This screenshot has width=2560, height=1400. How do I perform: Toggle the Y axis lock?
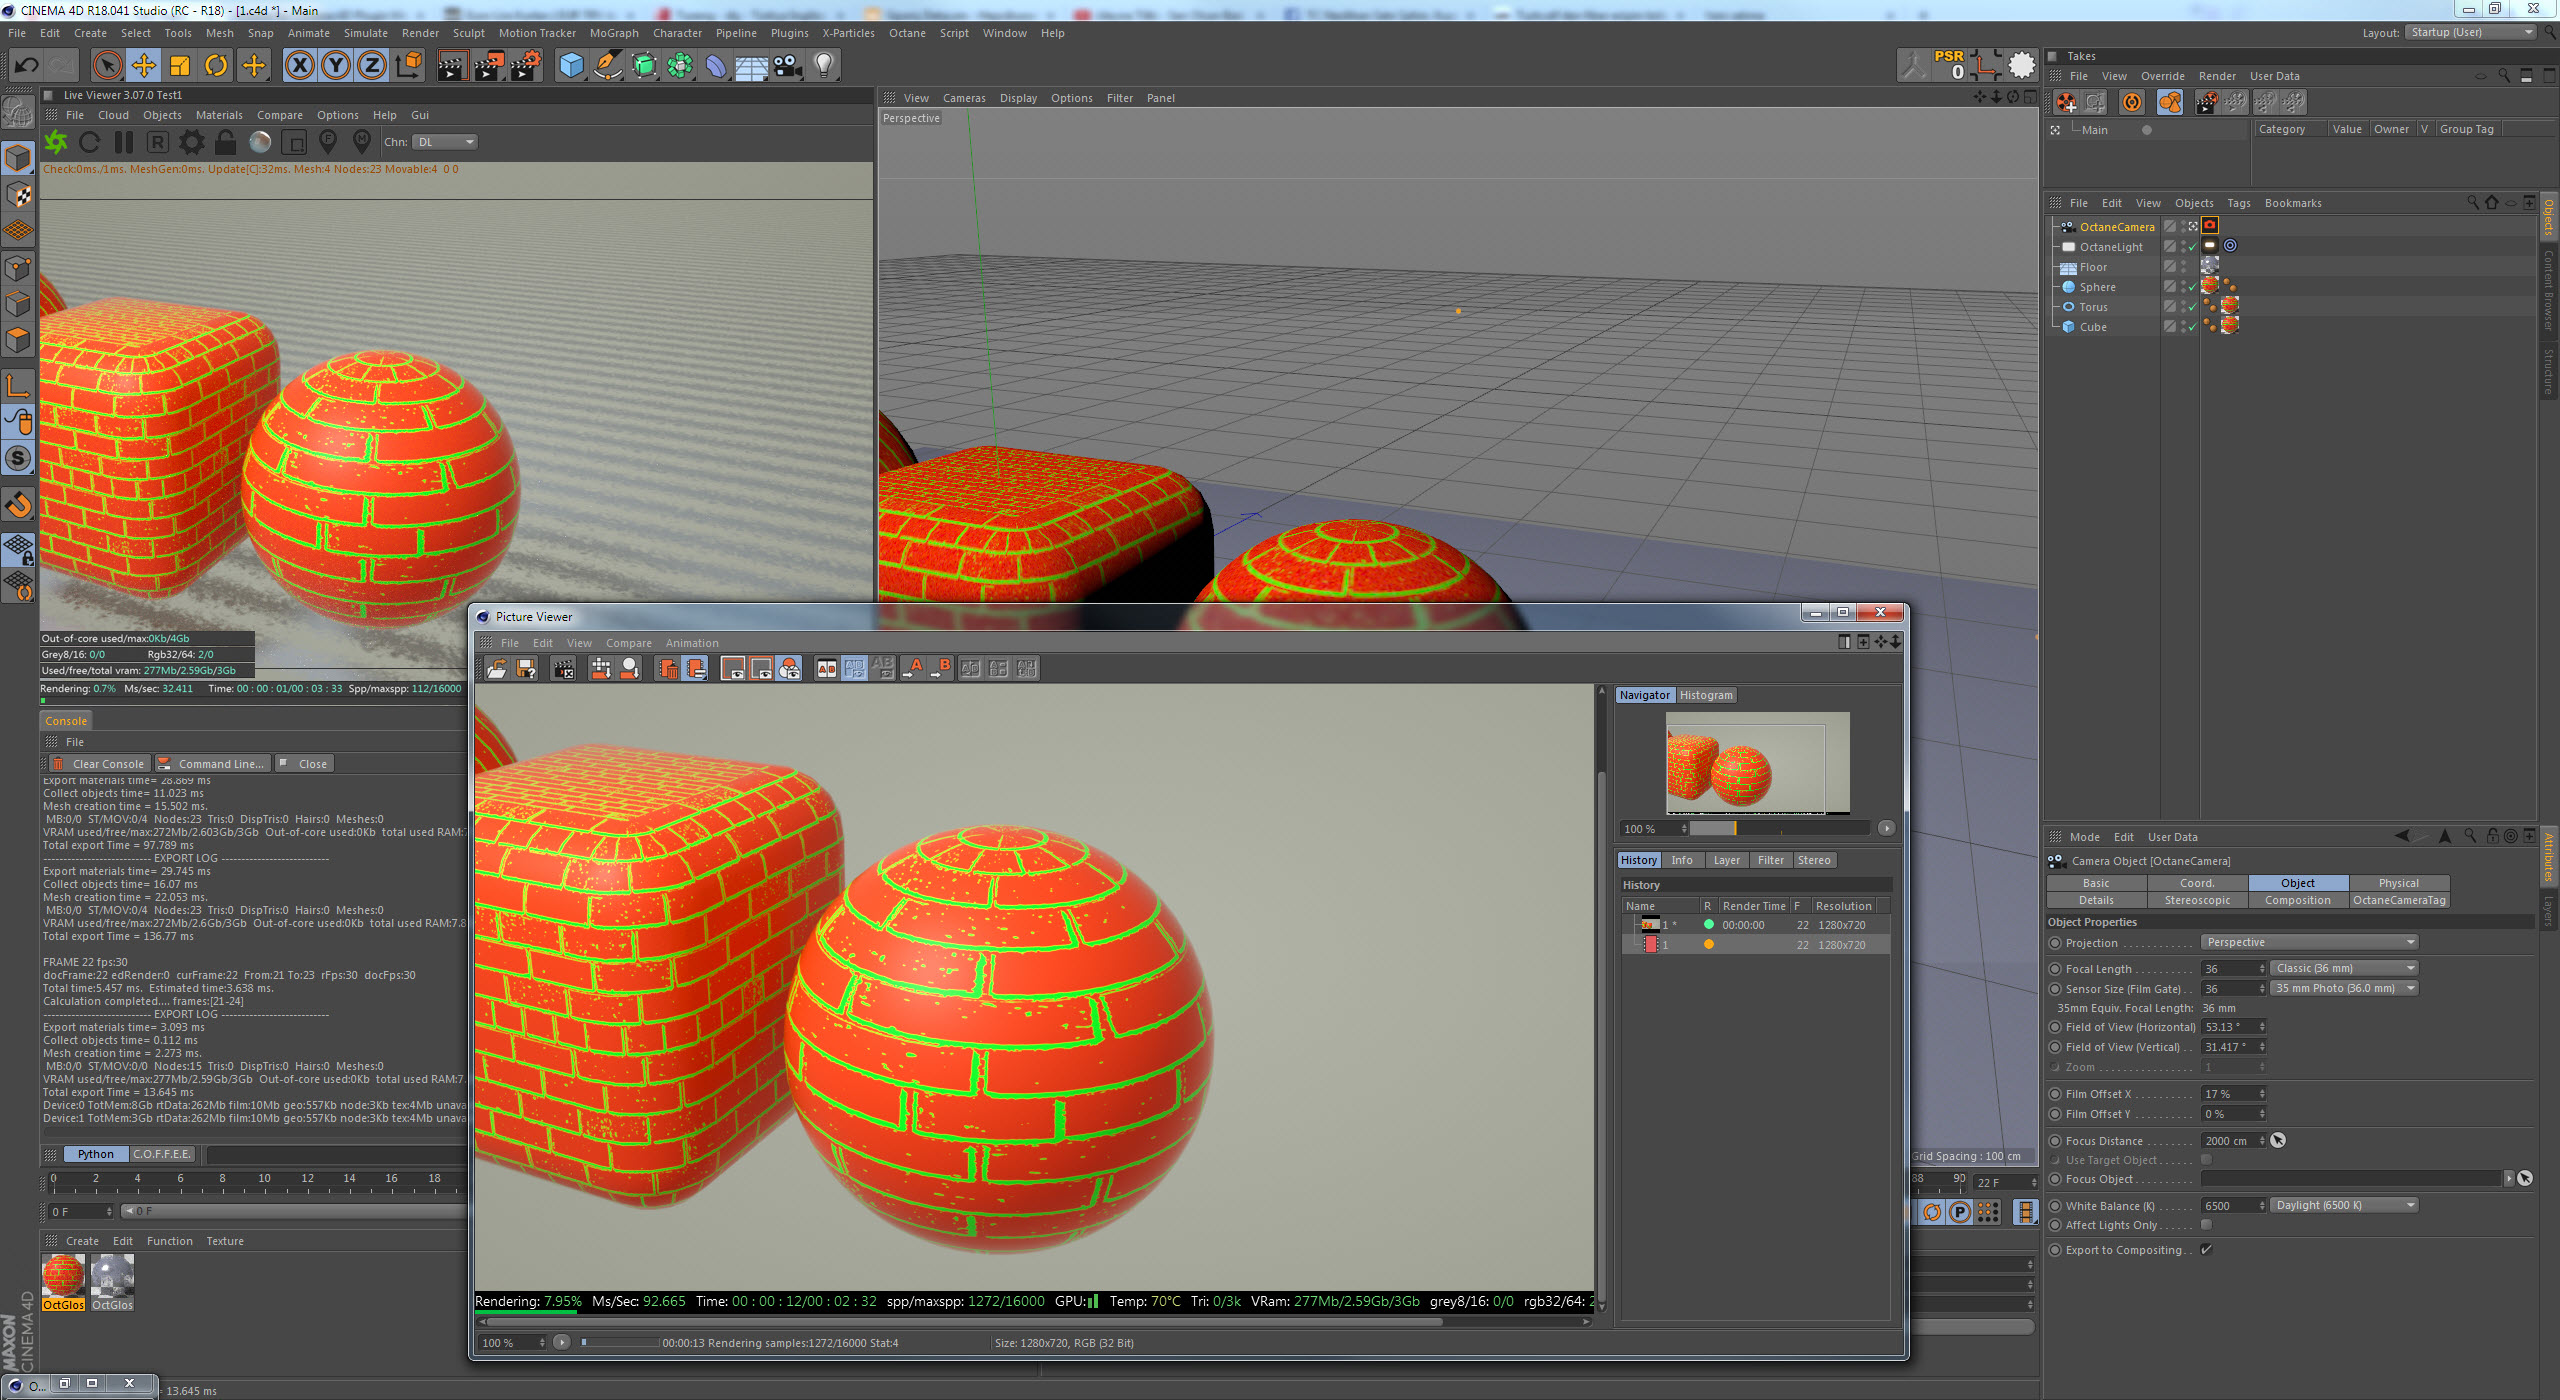coord(335,66)
